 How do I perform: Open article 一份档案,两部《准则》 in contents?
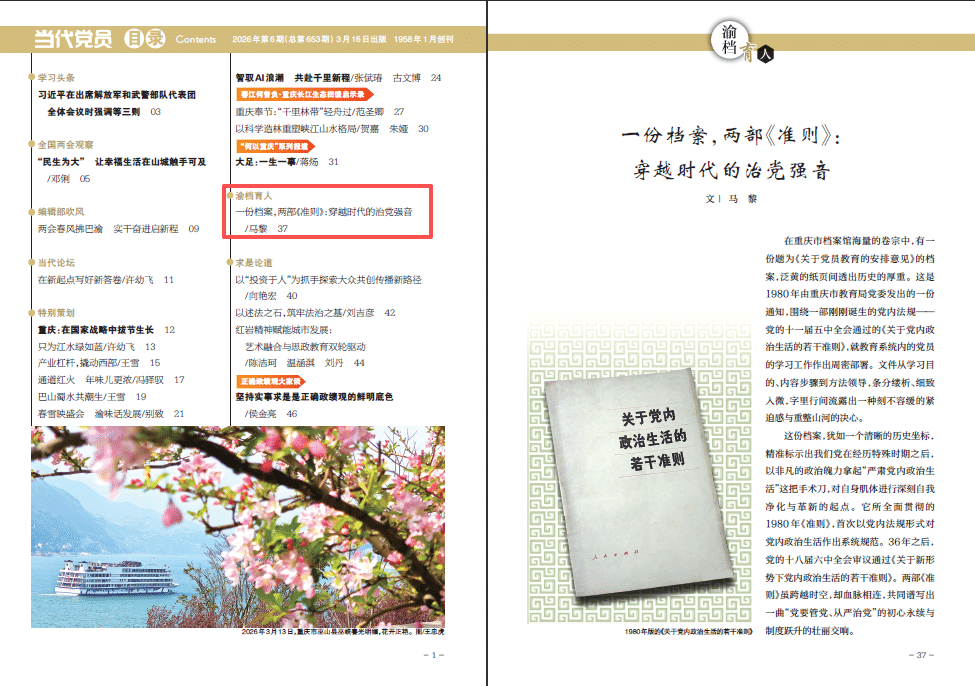(323, 212)
